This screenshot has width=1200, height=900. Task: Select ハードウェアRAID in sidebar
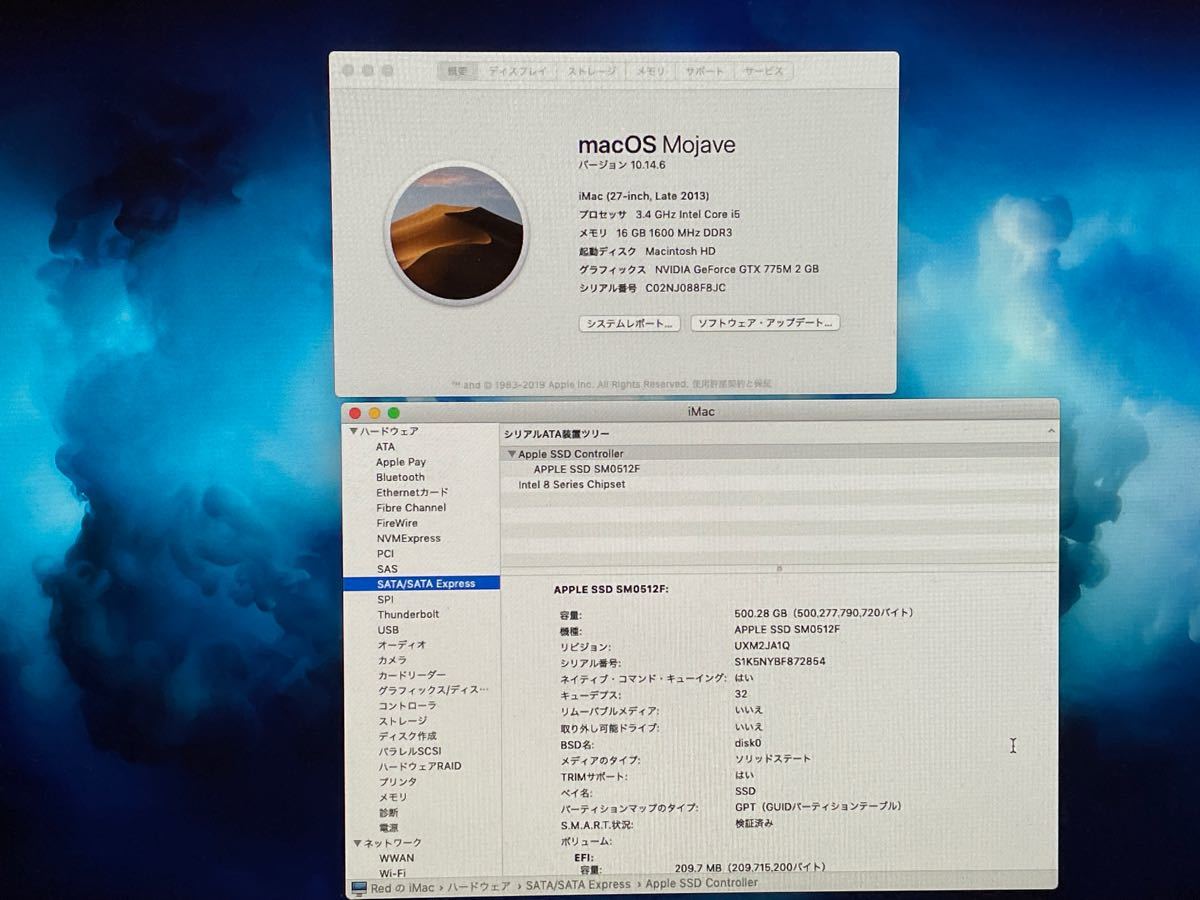[x=420, y=766]
